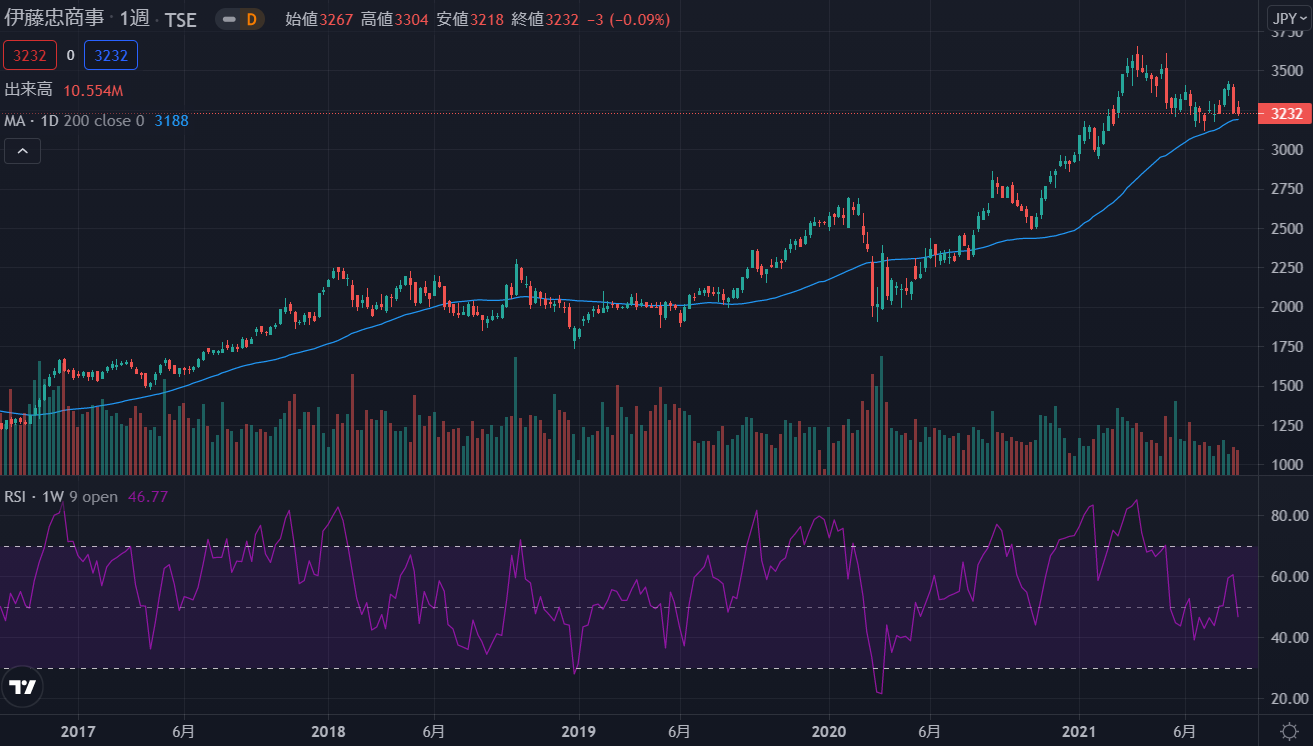Click the blue 3232 buy price button
The width and height of the screenshot is (1313, 746).
[x=111, y=55]
